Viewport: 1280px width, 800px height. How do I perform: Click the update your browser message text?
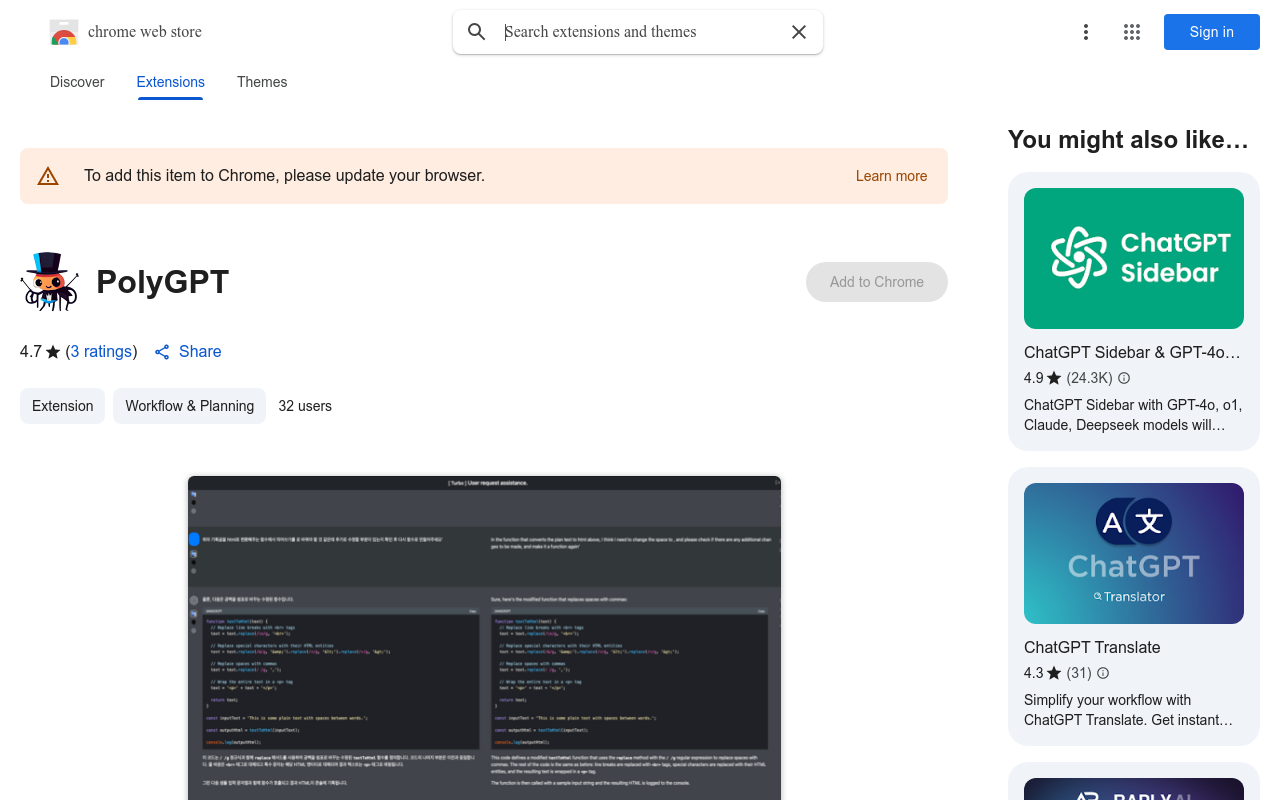(x=284, y=176)
